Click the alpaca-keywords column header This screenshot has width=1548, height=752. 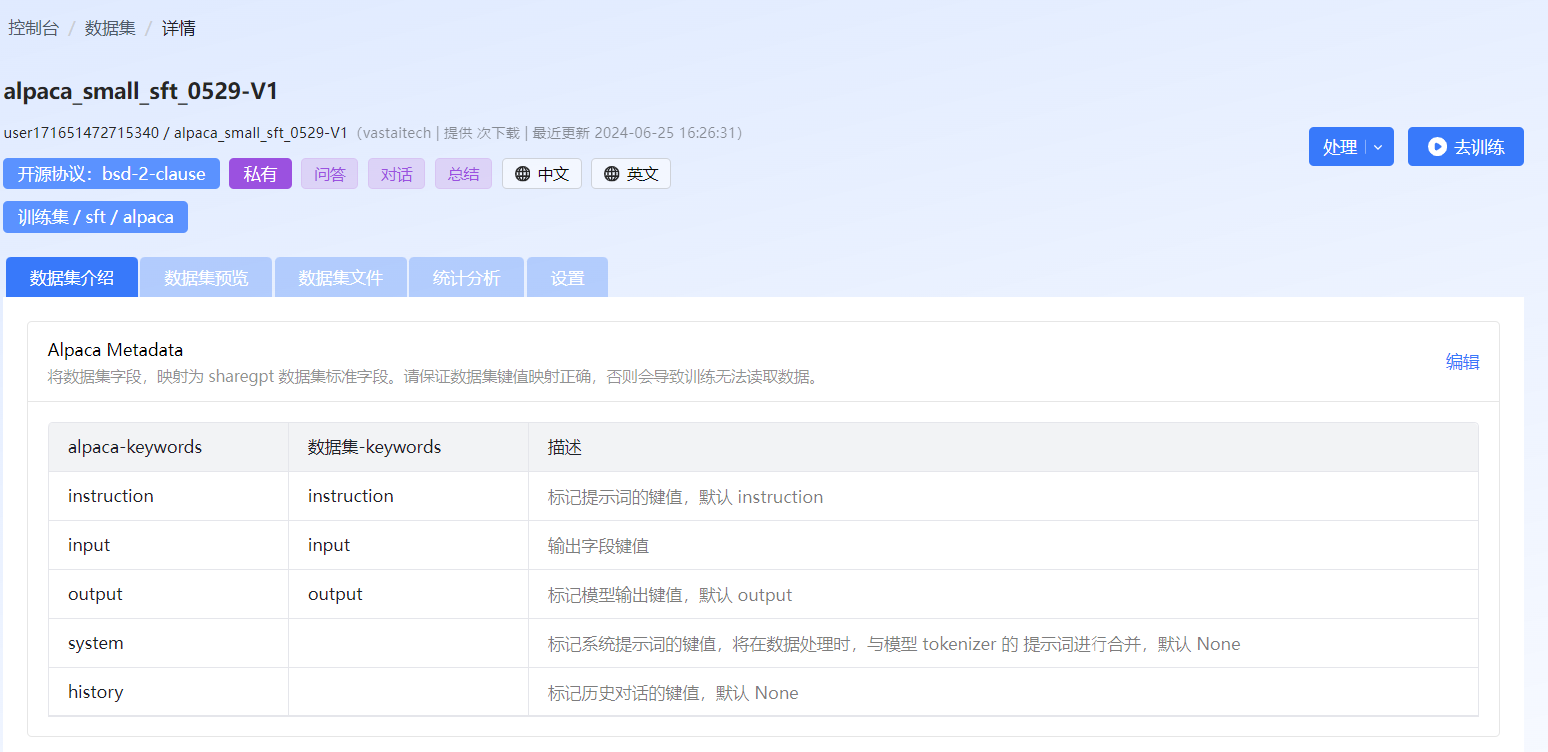coord(135,447)
